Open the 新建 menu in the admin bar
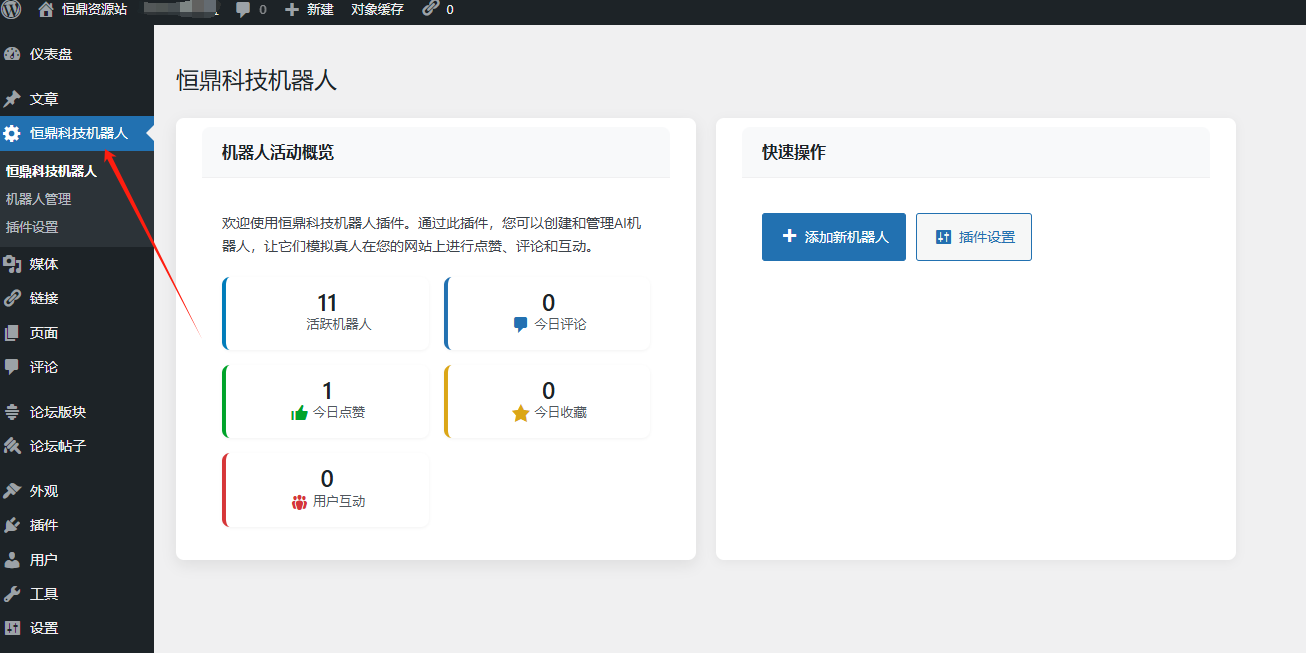The height and width of the screenshot is (653, 1306). [309, 9]
